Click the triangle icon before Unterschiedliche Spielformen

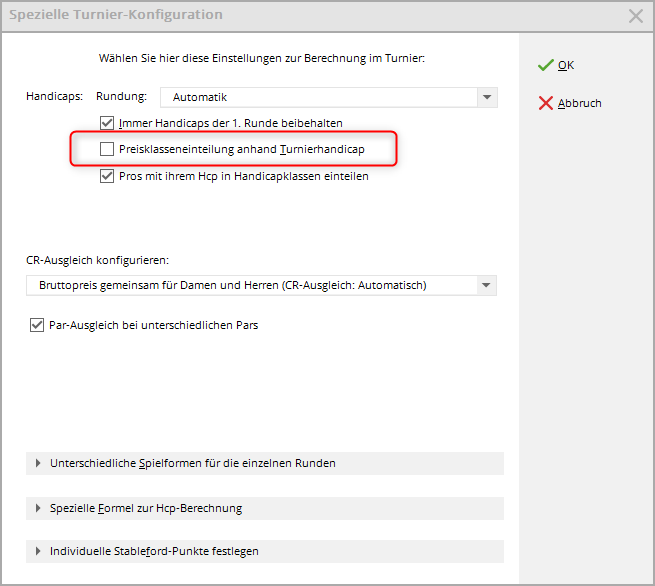click(x=39, y=463)
